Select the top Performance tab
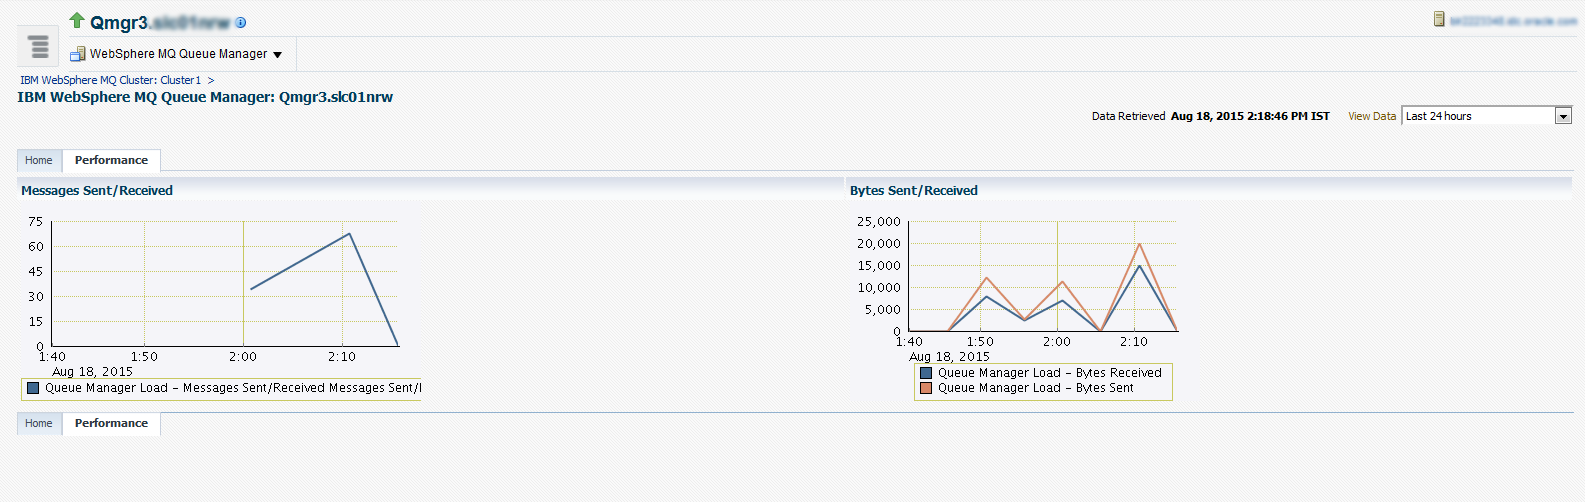The image size is (1585, 502). pos(111,160)
